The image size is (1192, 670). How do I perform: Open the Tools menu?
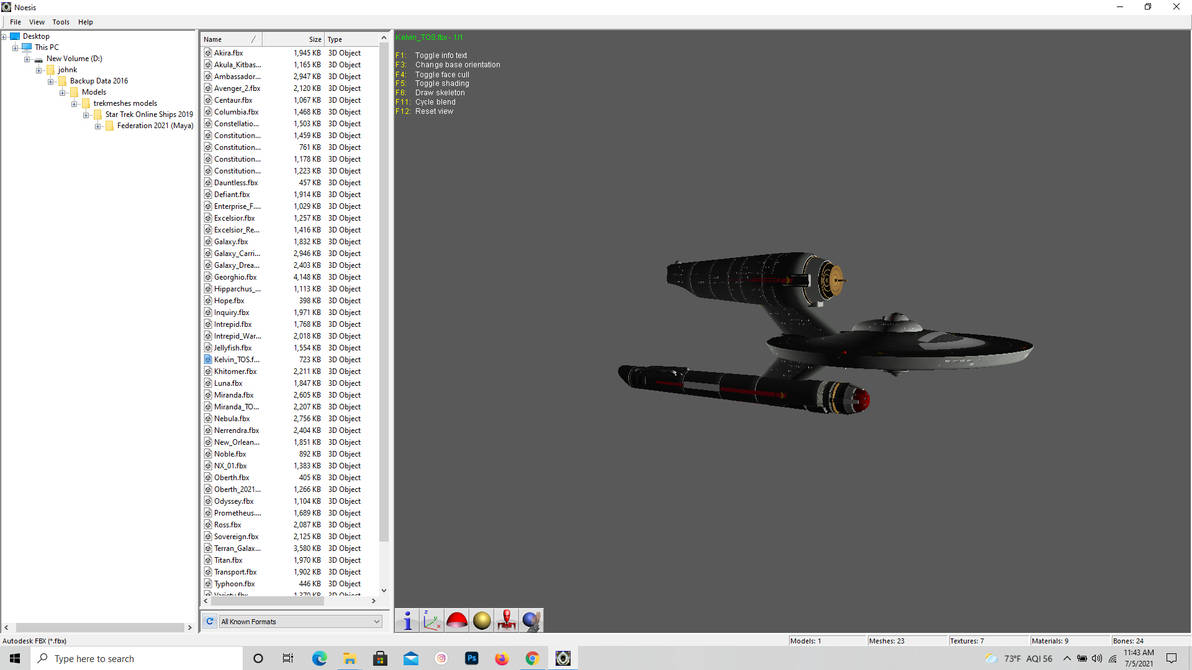tap(61, 22)
